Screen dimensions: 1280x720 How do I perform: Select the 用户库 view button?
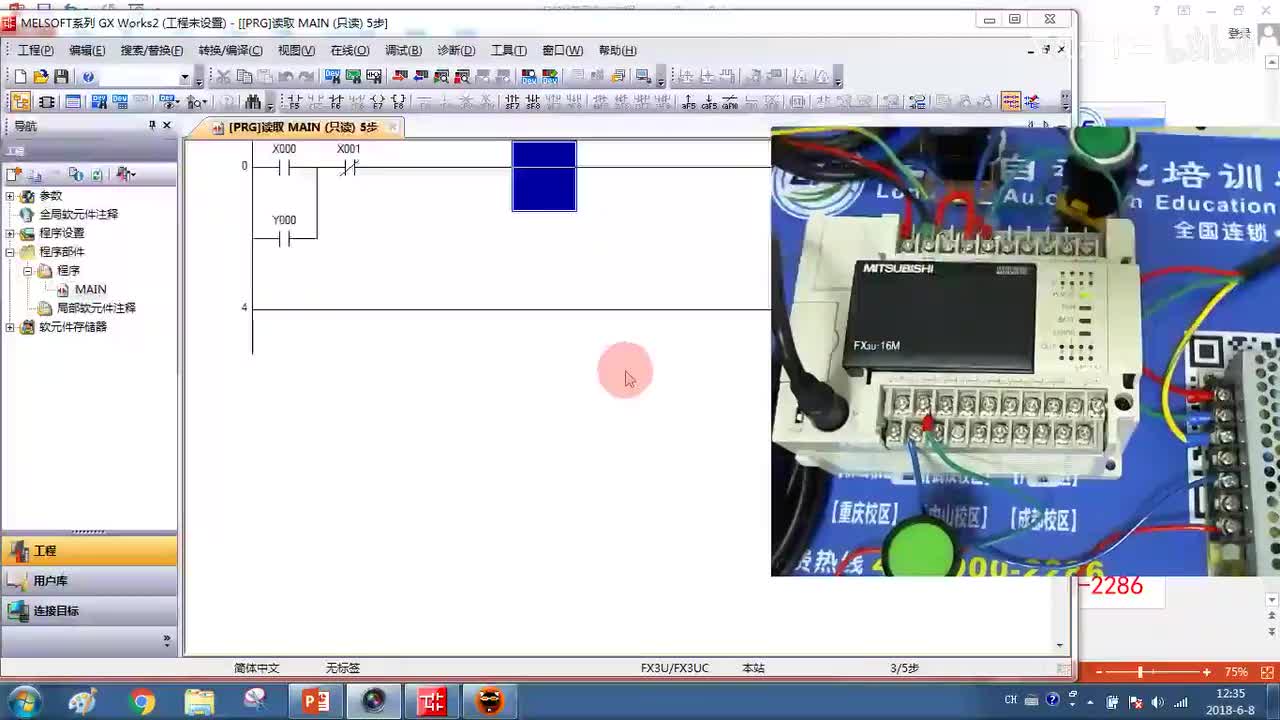pyautogui.click(x=89, y=581)
